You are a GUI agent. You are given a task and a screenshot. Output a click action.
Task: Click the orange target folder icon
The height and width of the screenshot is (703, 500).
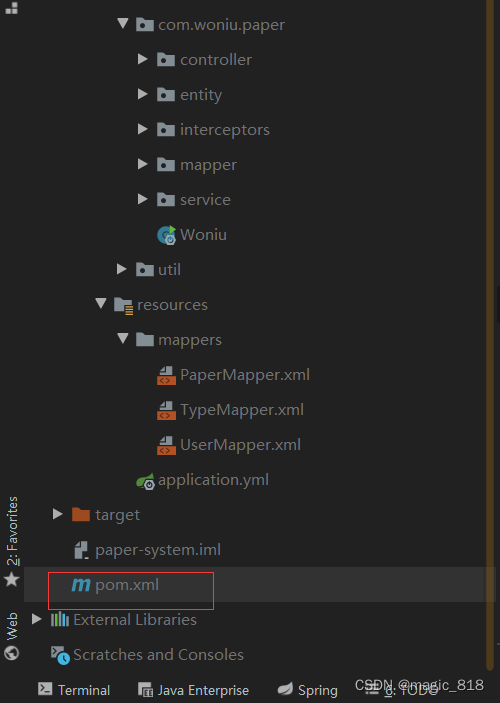(81, 514)
